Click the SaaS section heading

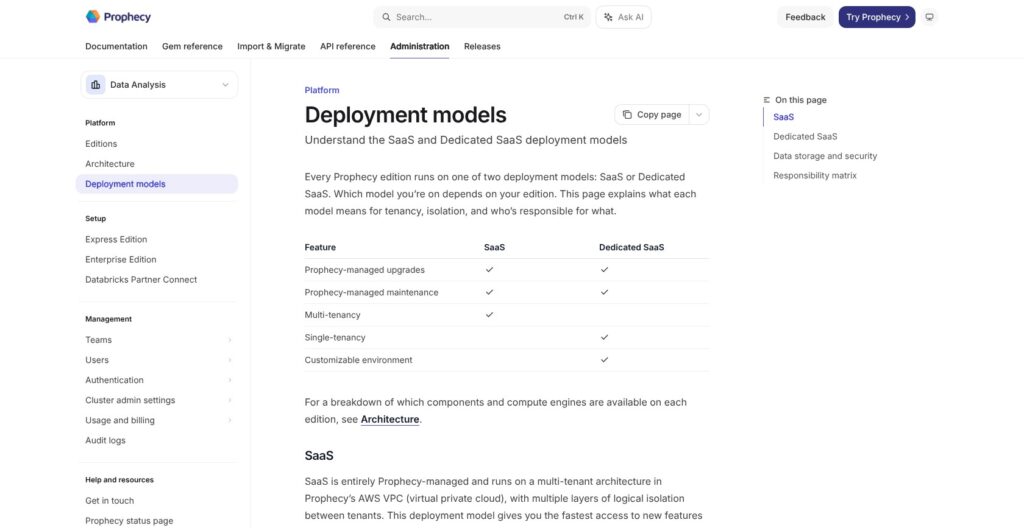tap(319, 455)
